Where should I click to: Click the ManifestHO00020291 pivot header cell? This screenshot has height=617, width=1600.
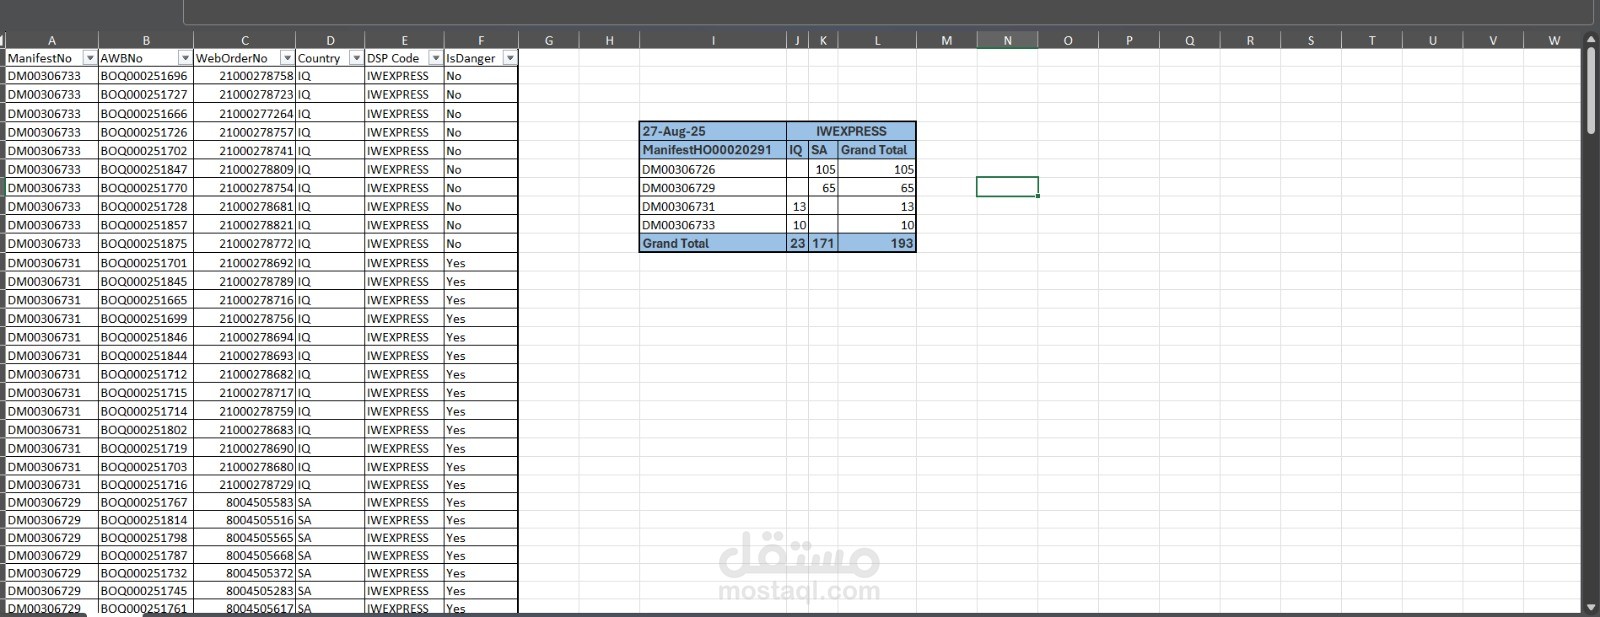click(x=713, y=150)
